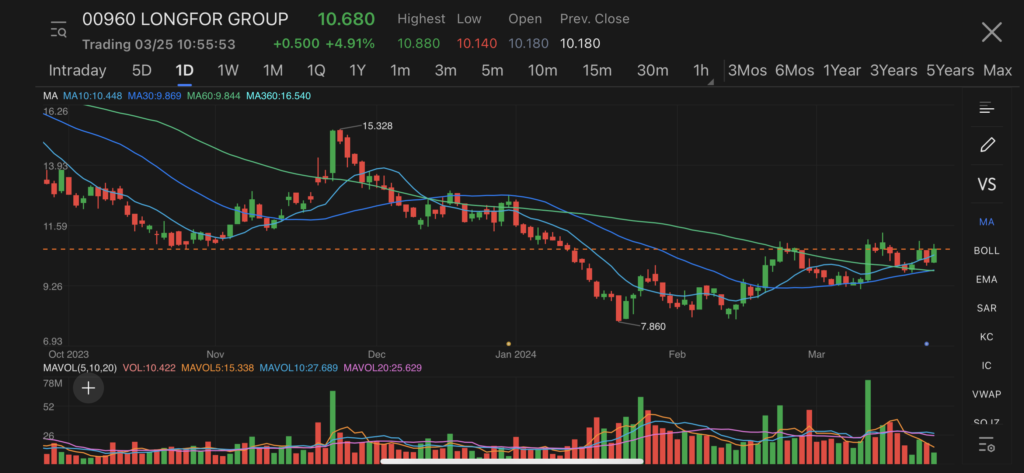1024x473 pixels.
Task: Set chart range to Max
Action: (997, 70)
